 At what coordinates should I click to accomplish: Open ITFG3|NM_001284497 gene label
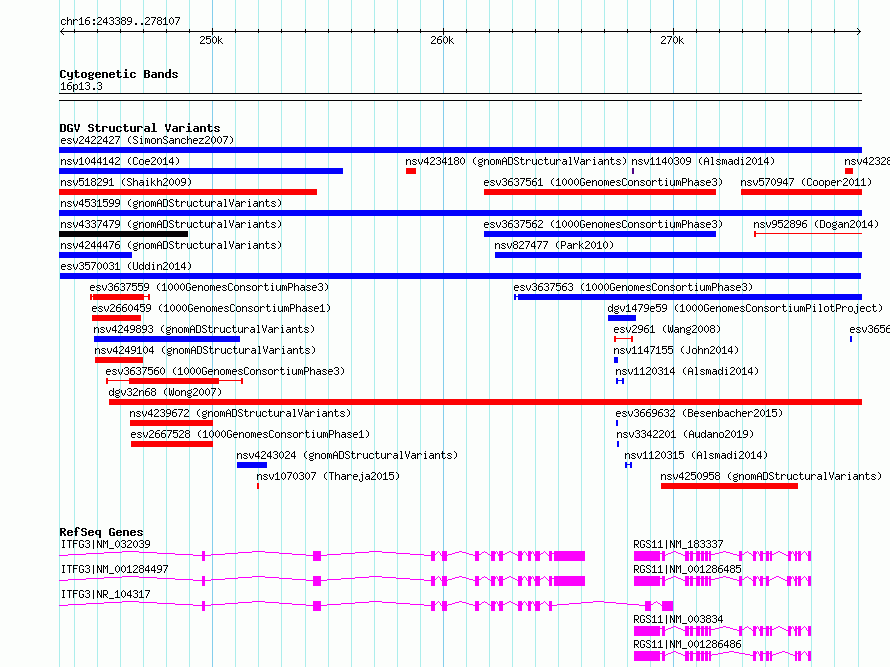[115, 569]
